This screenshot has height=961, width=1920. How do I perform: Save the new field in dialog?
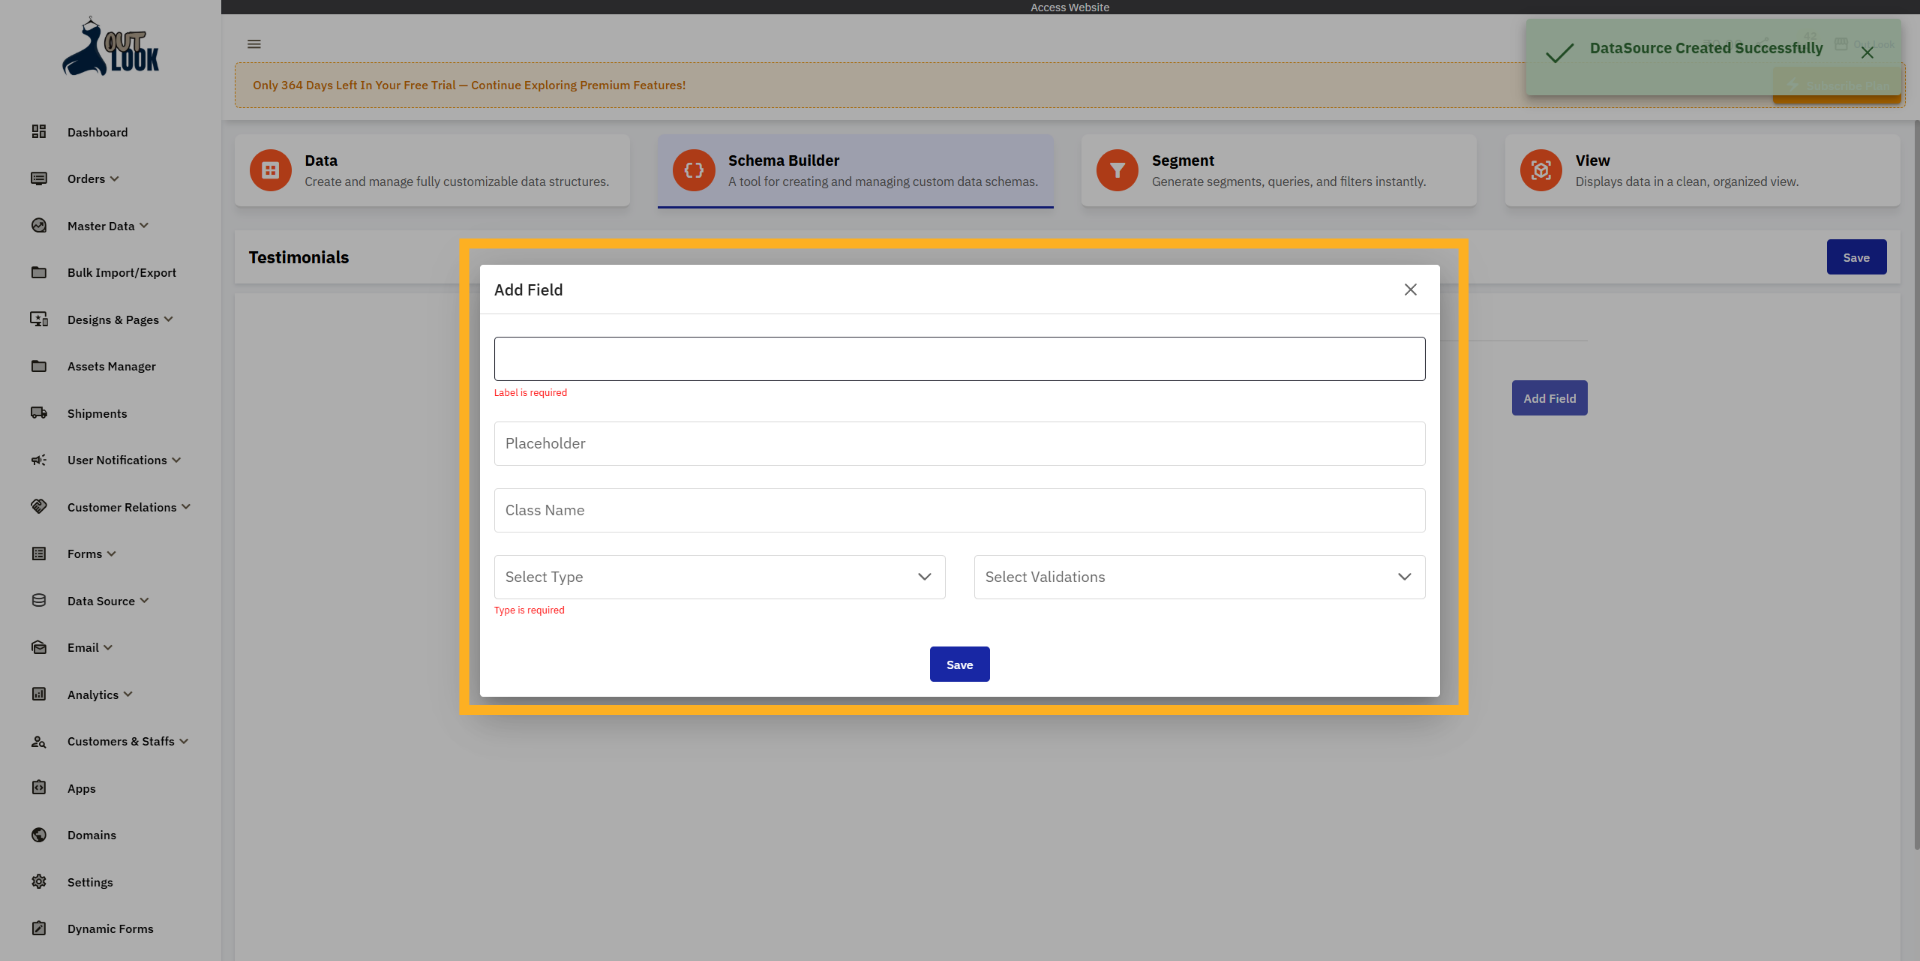[x=960, y=664]
